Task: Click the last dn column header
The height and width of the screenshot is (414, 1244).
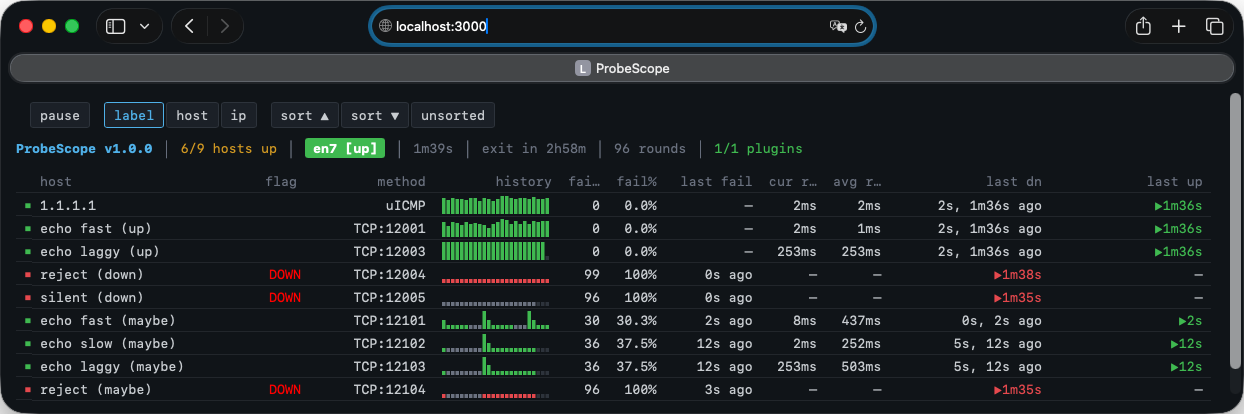Action: click(1014, 182)
